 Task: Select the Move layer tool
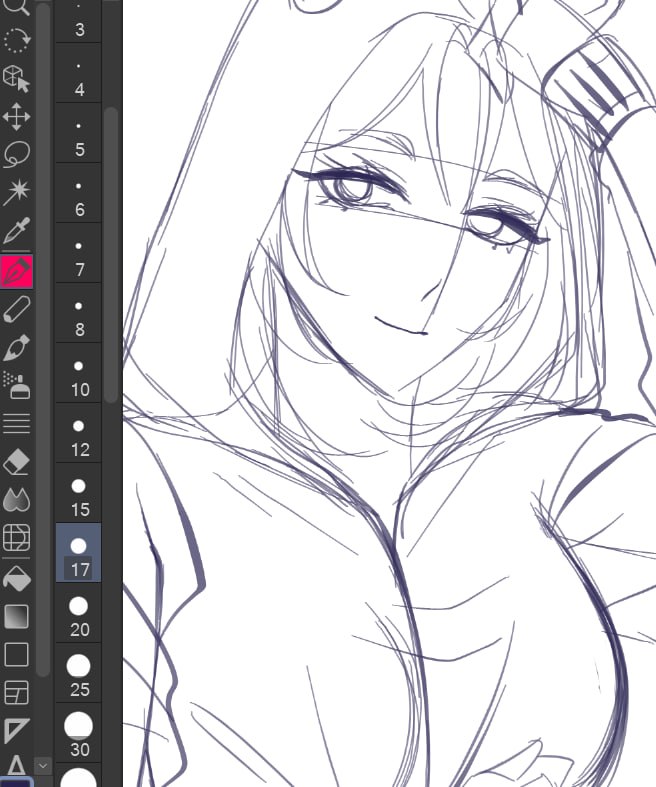17,116
